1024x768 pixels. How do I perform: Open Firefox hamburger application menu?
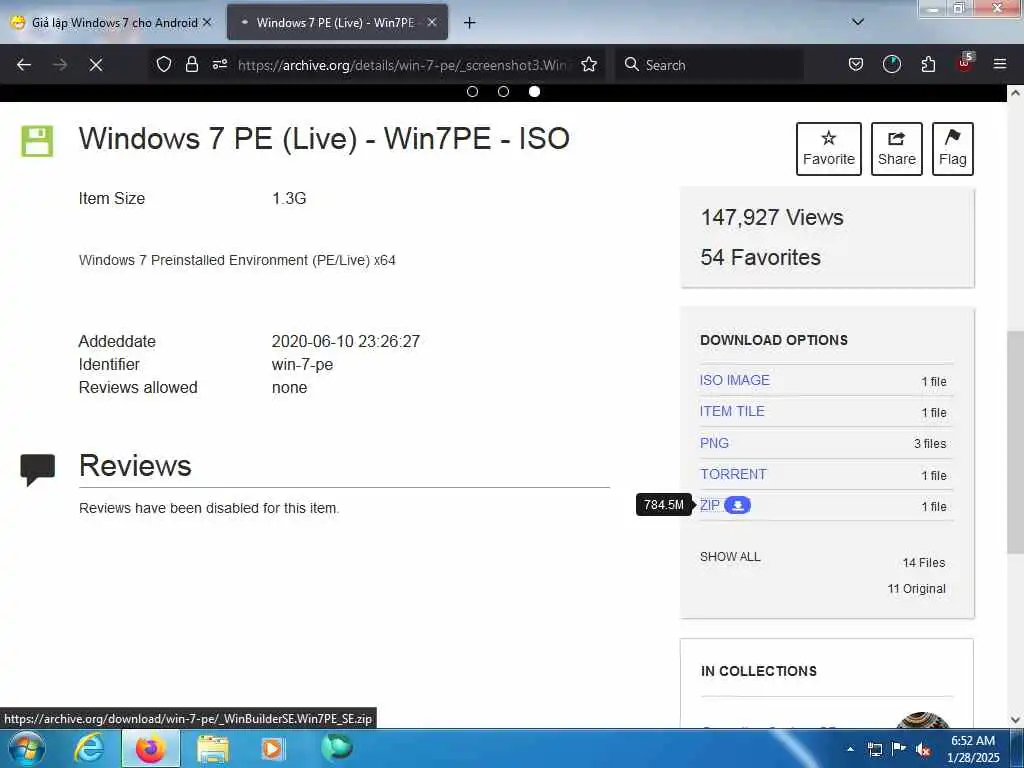[x=1000, y=64]
